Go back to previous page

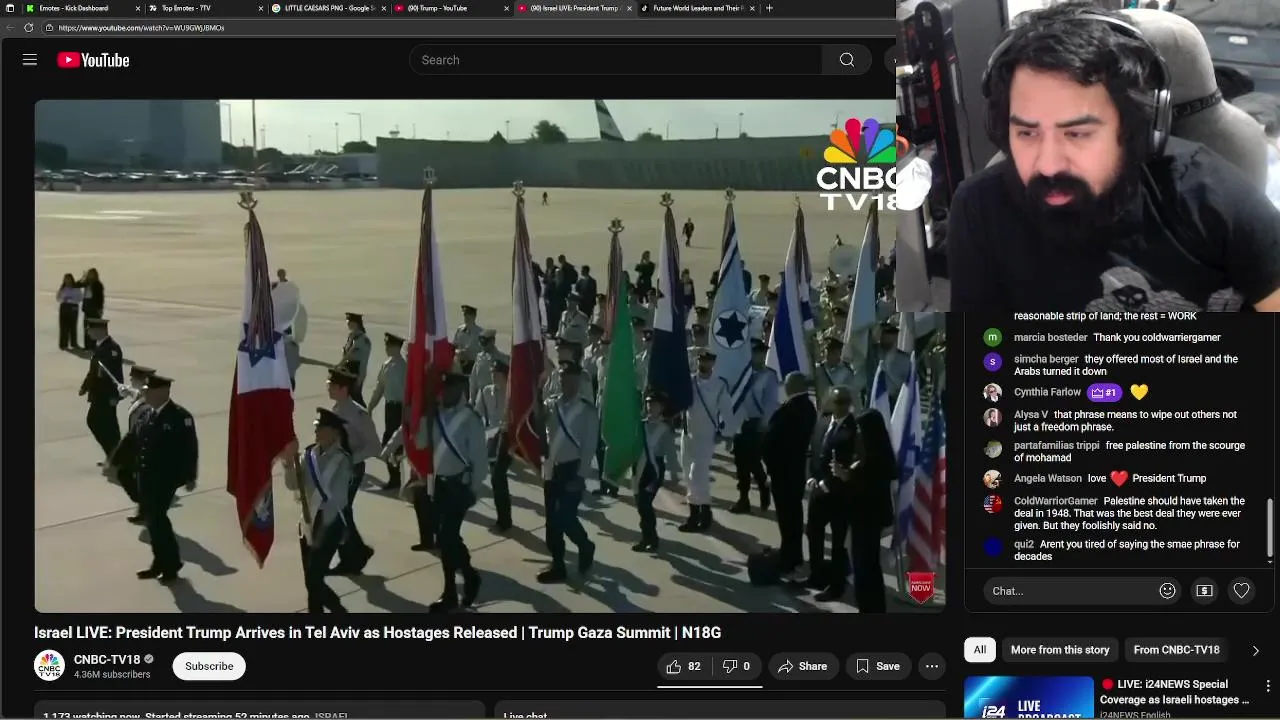point(10,28)
